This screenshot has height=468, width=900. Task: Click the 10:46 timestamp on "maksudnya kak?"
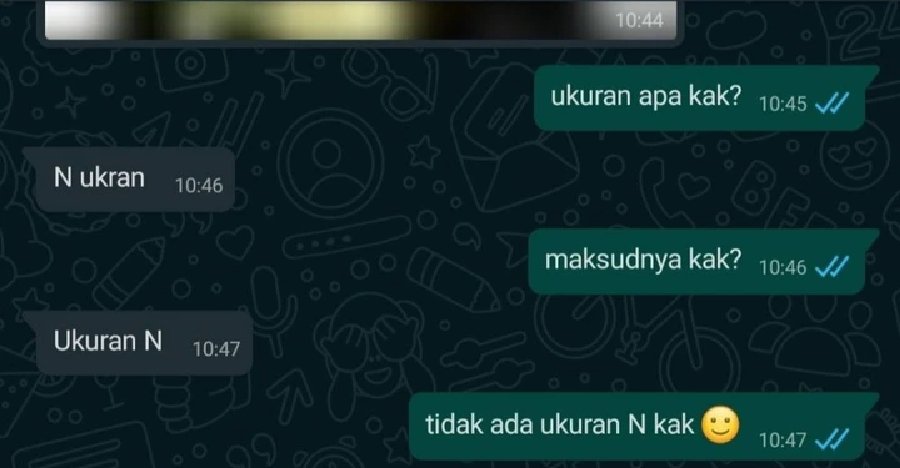[x=782, y=268]
